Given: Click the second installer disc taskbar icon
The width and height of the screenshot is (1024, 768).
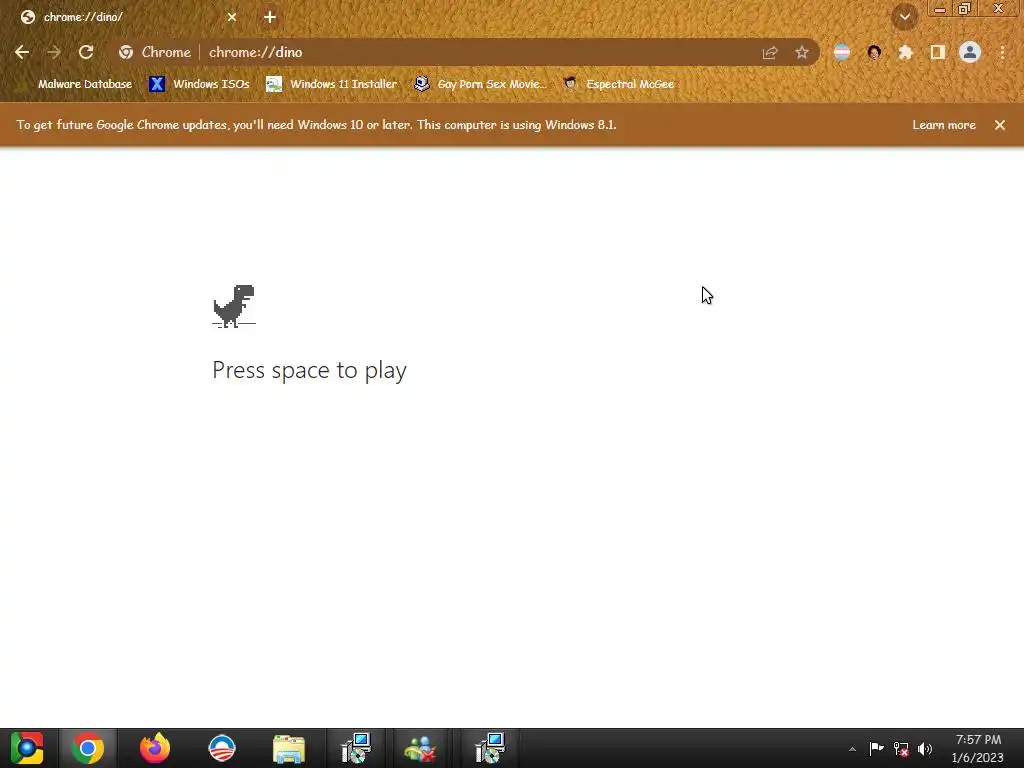Looking at the screenshot, I should 490,748.
